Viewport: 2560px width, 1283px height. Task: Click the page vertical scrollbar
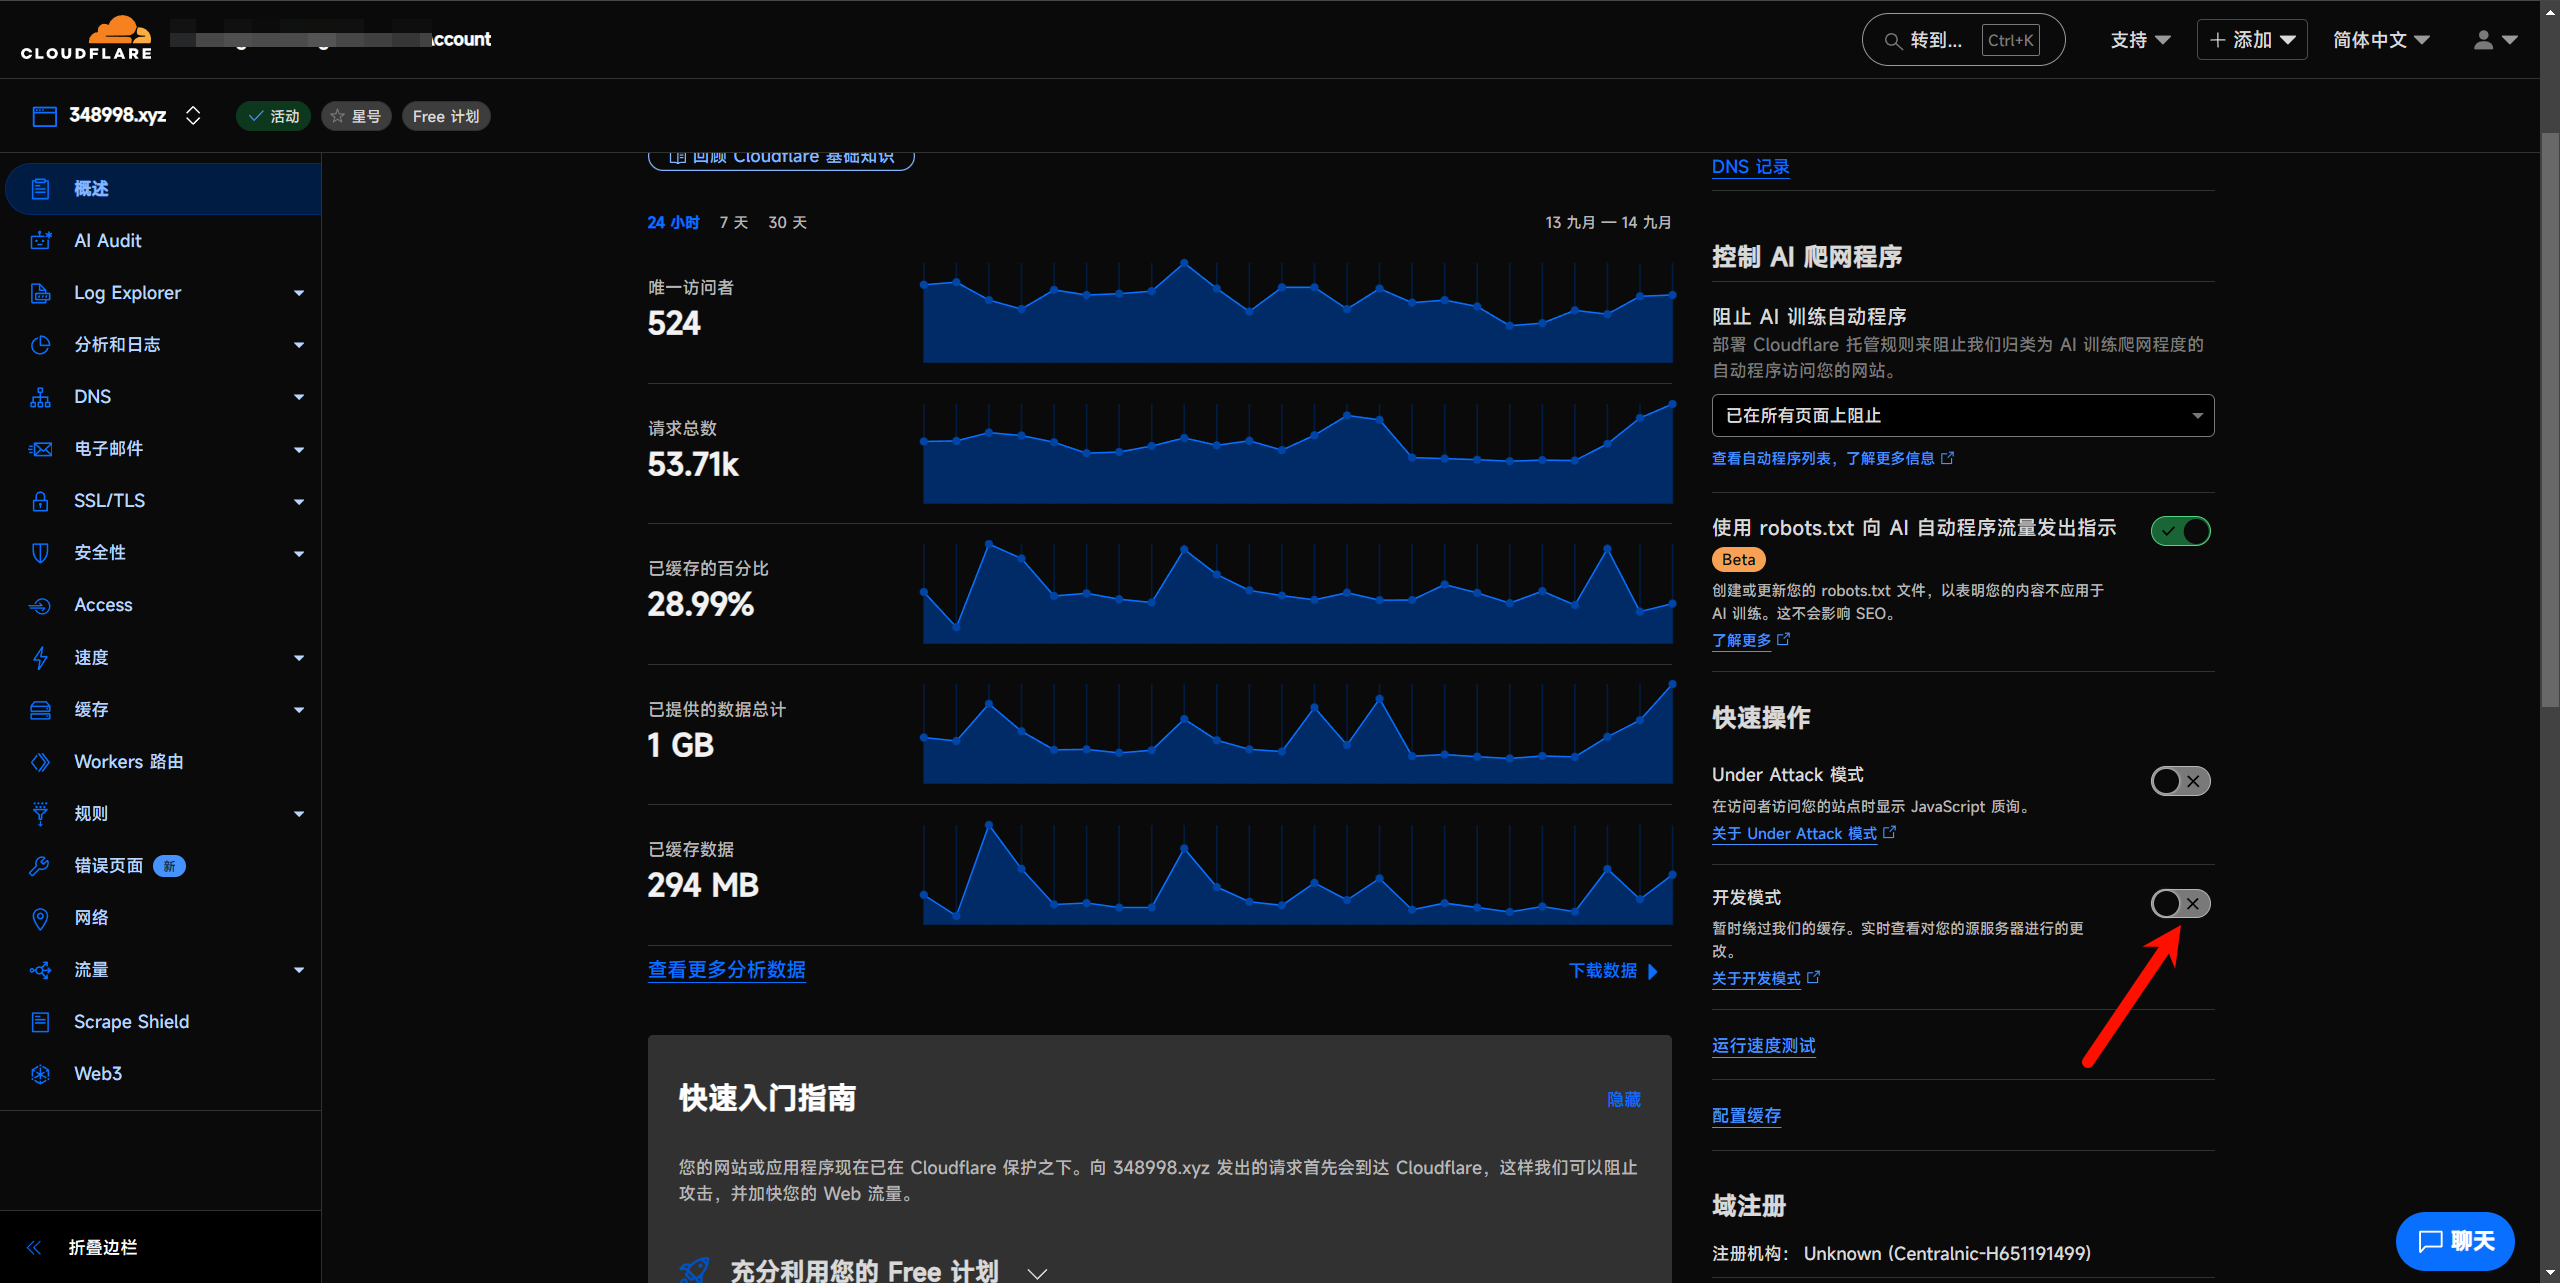(x=2550, y=420)
